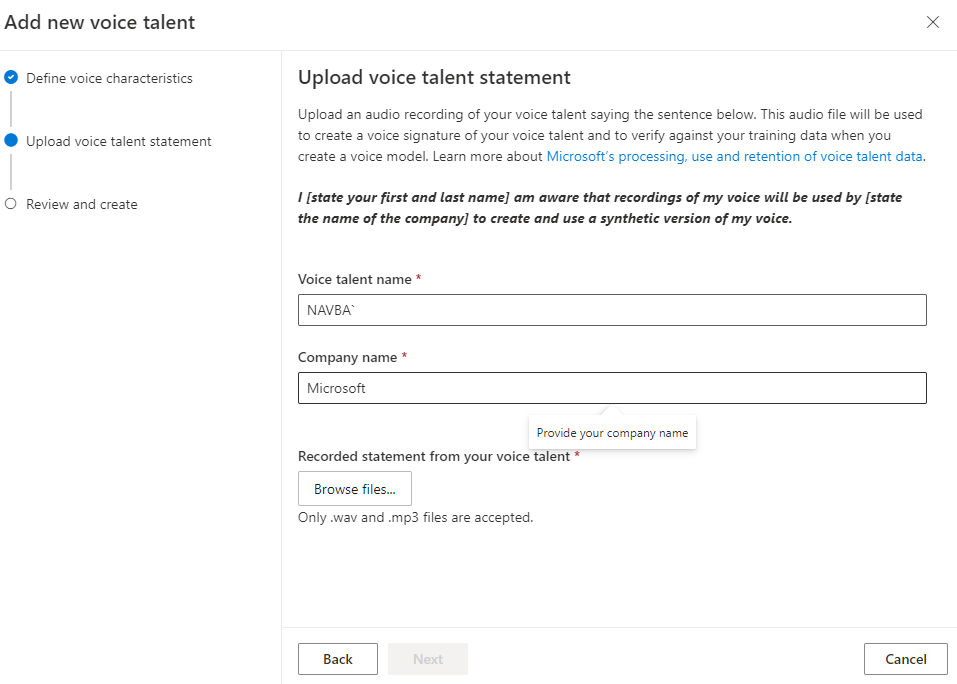This screenshot has width=957, height=684.
Task: Click the Browse files button
Action: tap(354, 488)
